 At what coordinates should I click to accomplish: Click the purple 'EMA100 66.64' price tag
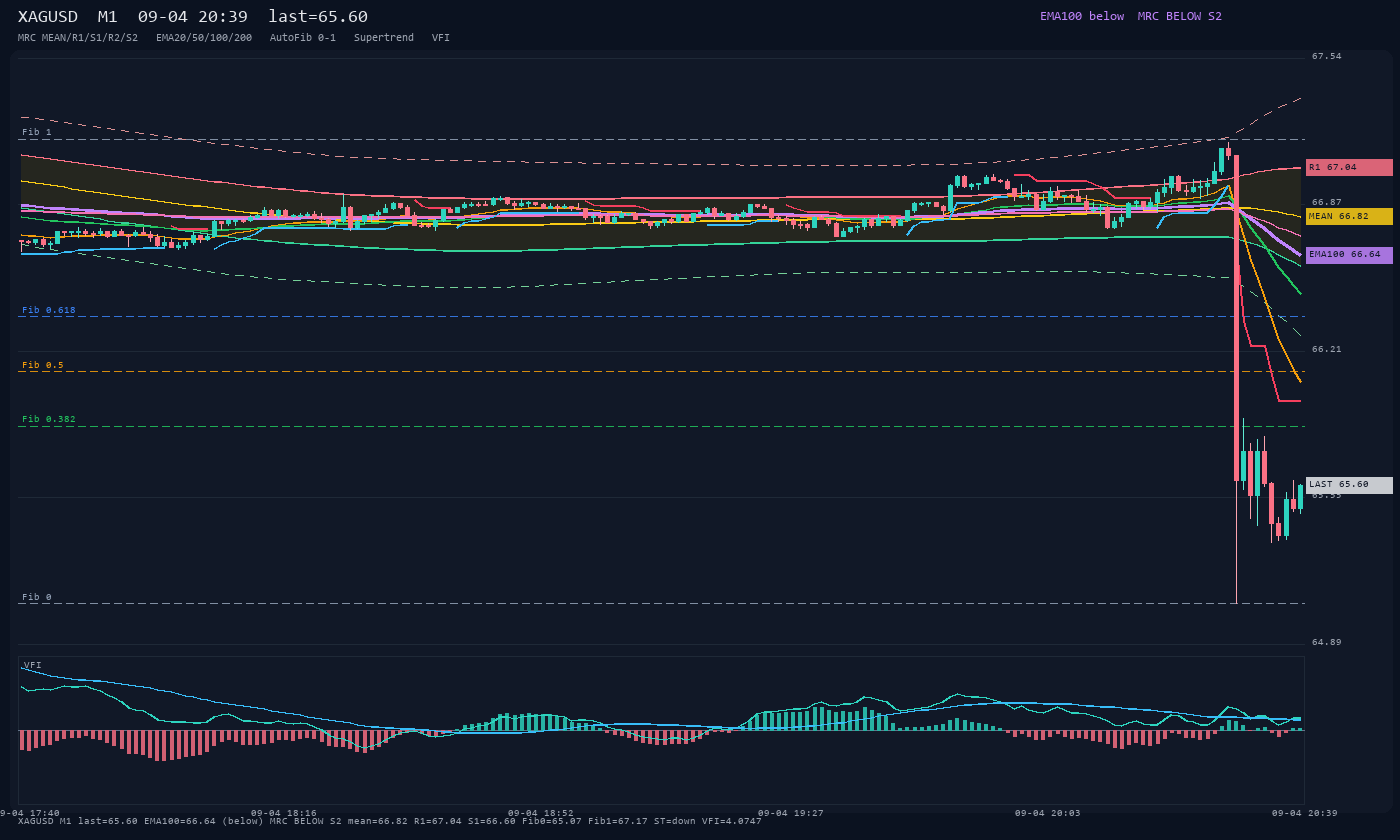(x=1349, y=255)
